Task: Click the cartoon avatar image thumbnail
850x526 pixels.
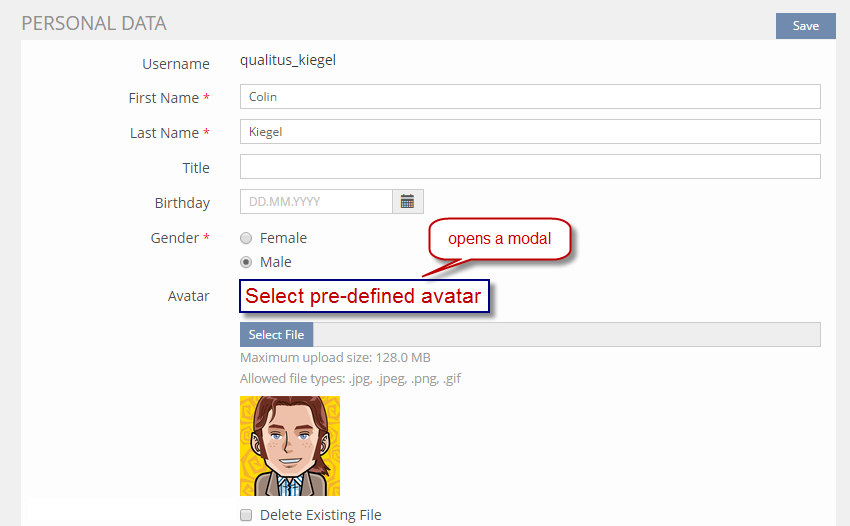Action: [290, 446]
